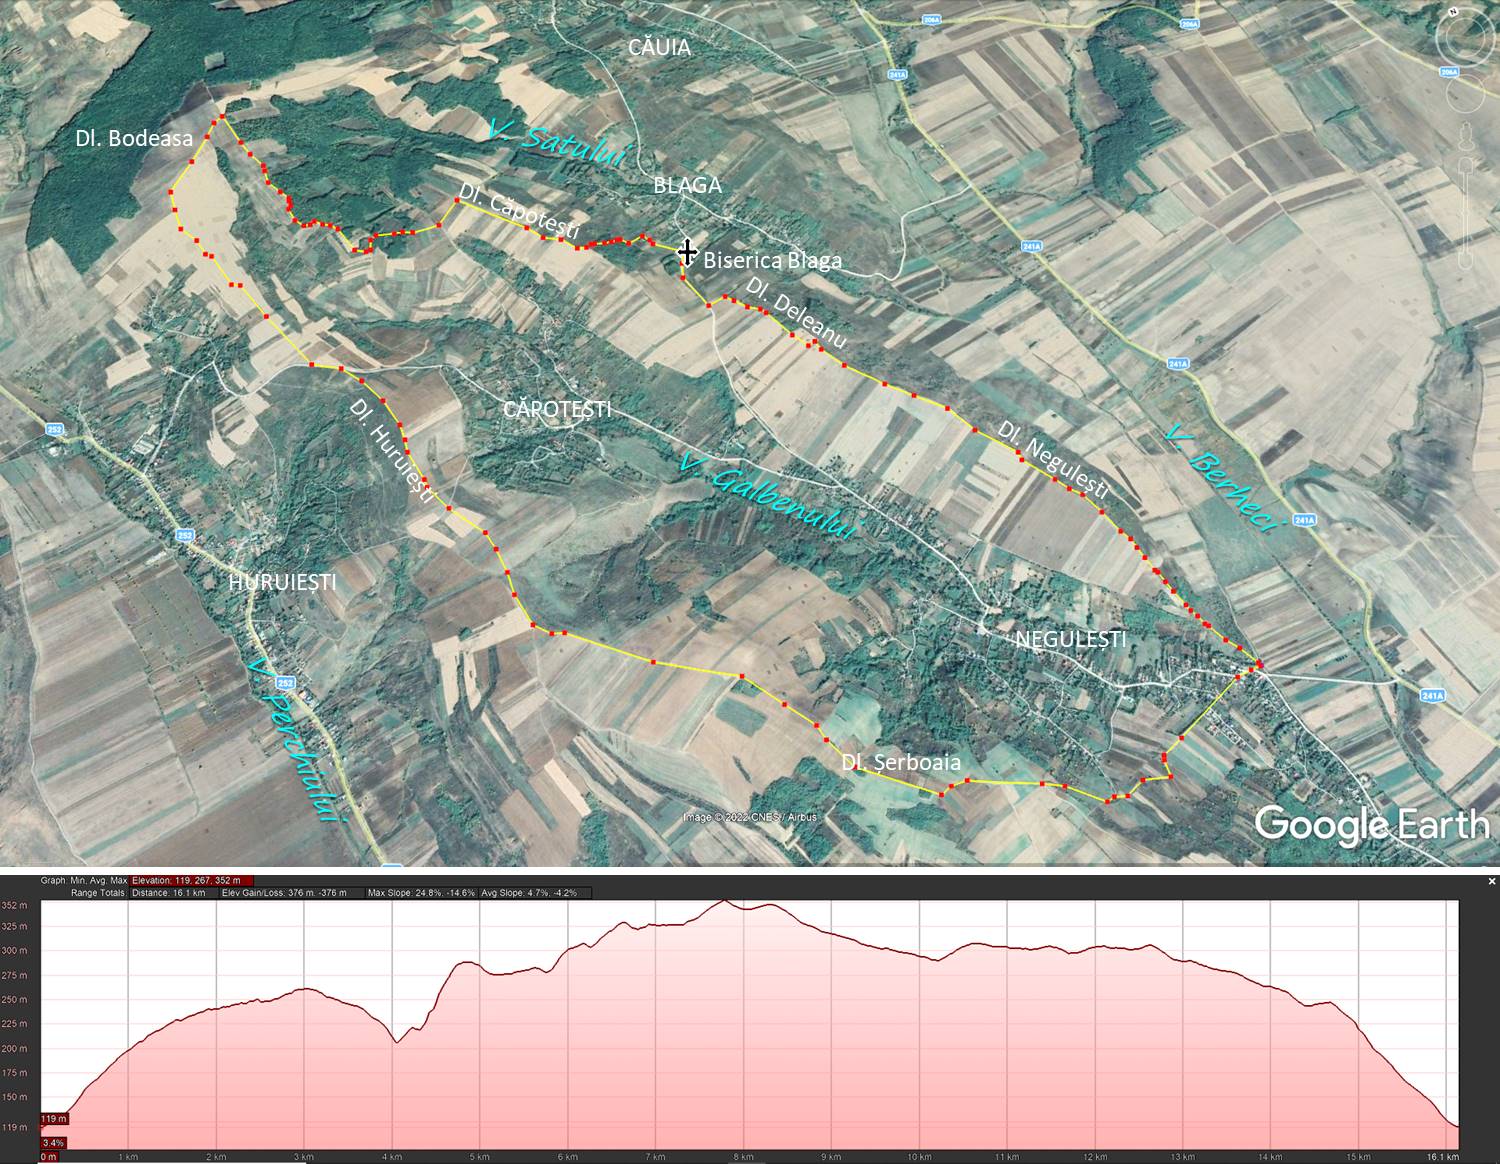This screenshot has height=1164, width=1500.
Task: Click the Google Earth logo
Action: (x=1371, y=824)
